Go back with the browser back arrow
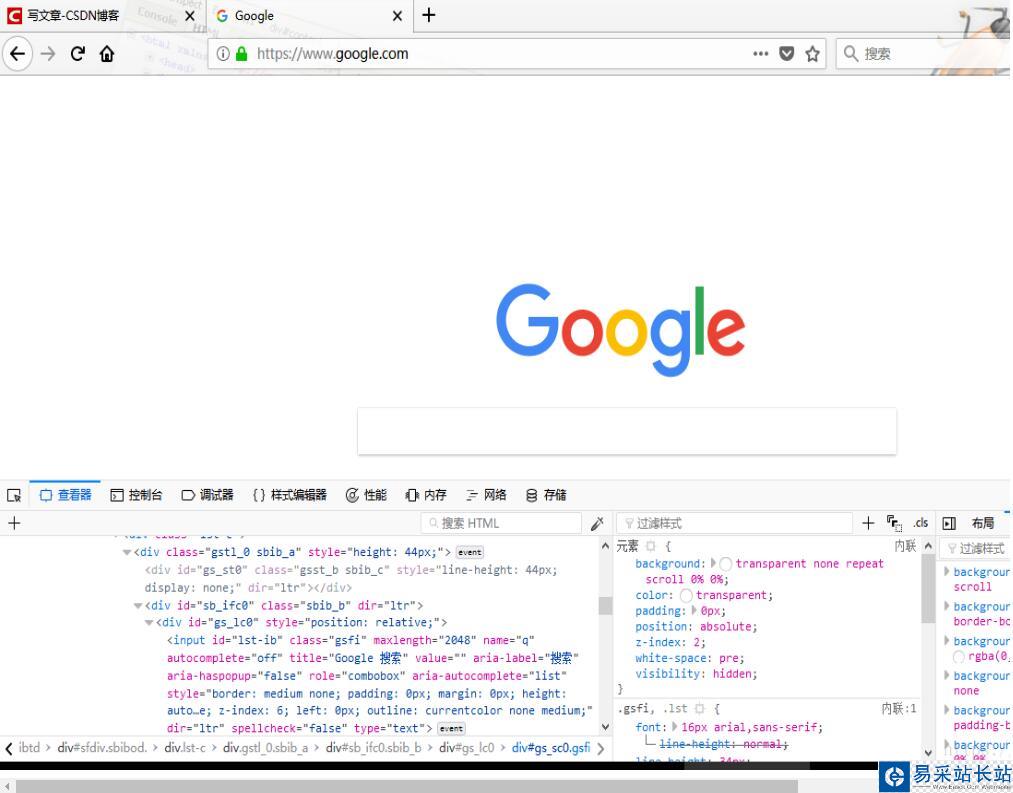Viewport: 1013px width, 793px height. point(17,54)
